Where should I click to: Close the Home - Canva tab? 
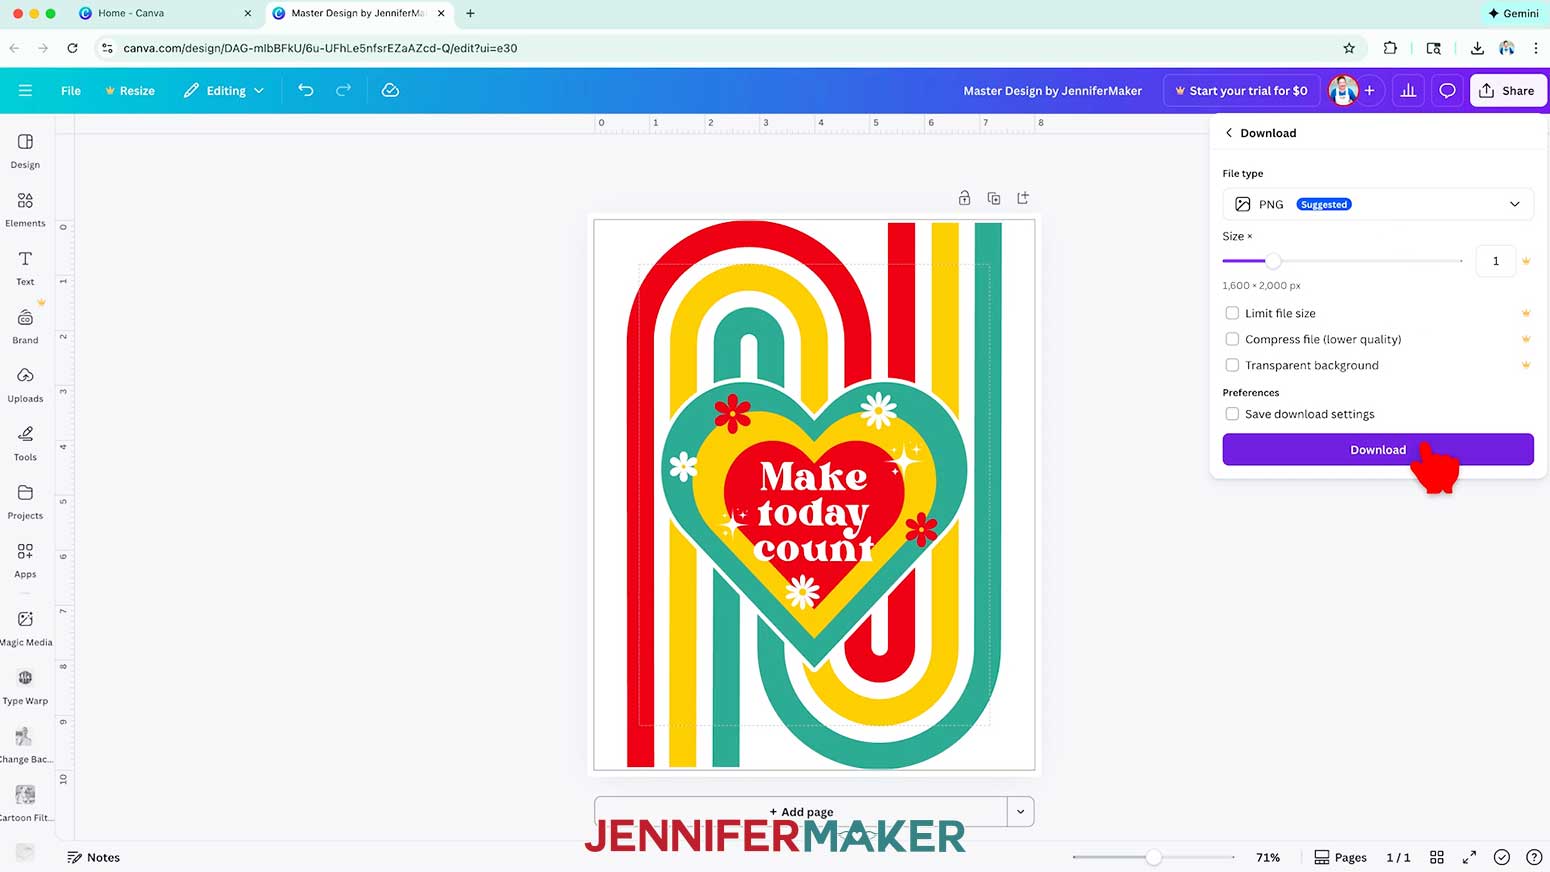pos(248,13)
